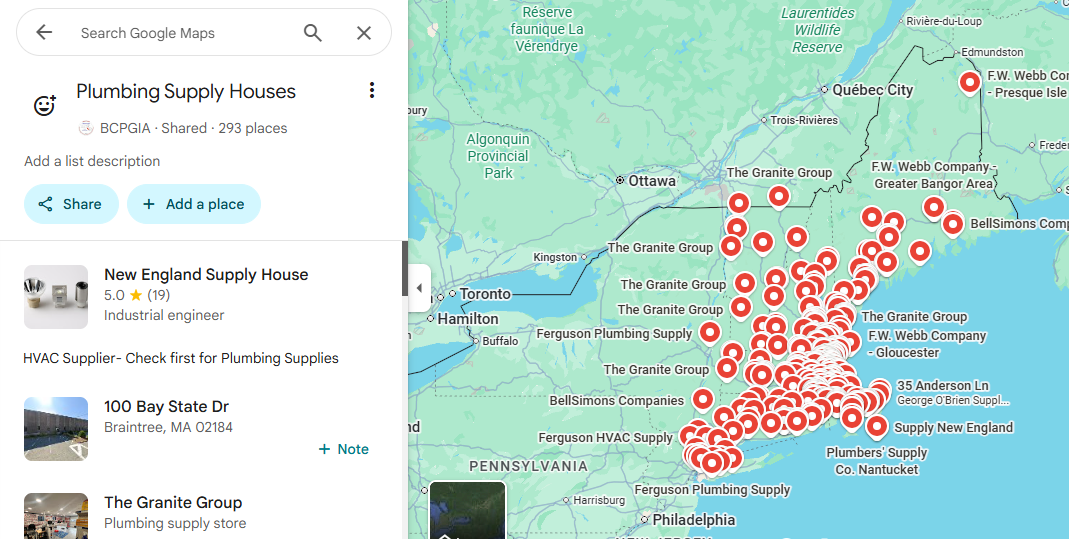1069x539 pixels.
Task: Select the Kingston city label
Action: coord(555,257)
